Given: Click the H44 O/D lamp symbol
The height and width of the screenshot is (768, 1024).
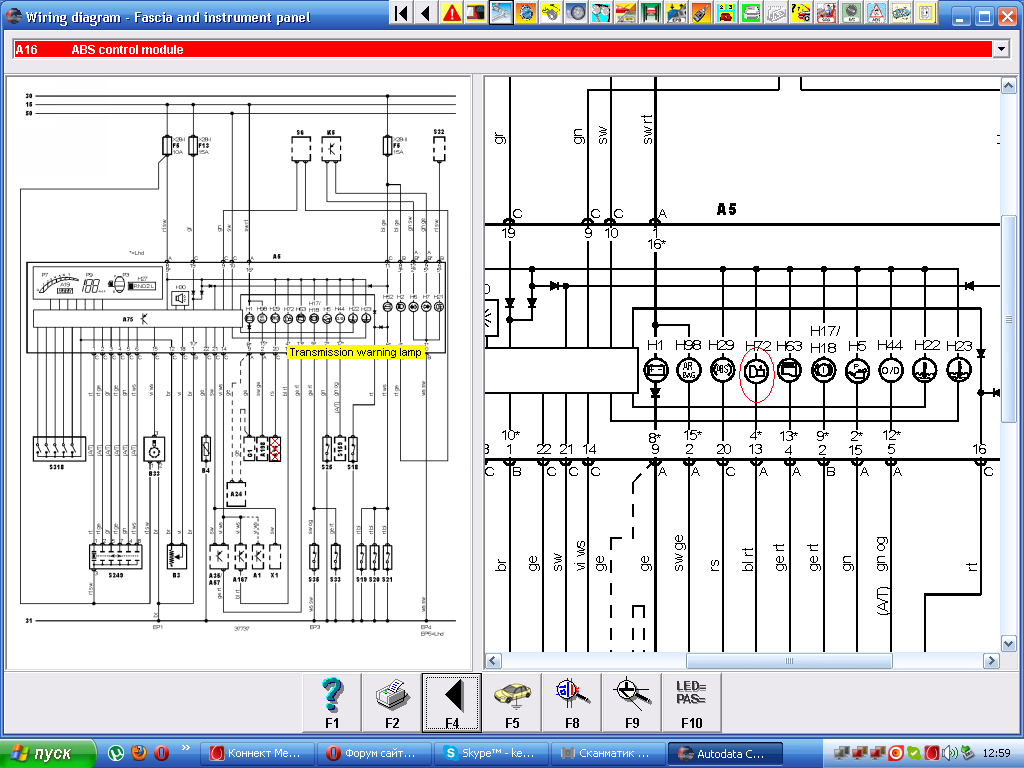Looking at the screenshot, I should [891, 370].
